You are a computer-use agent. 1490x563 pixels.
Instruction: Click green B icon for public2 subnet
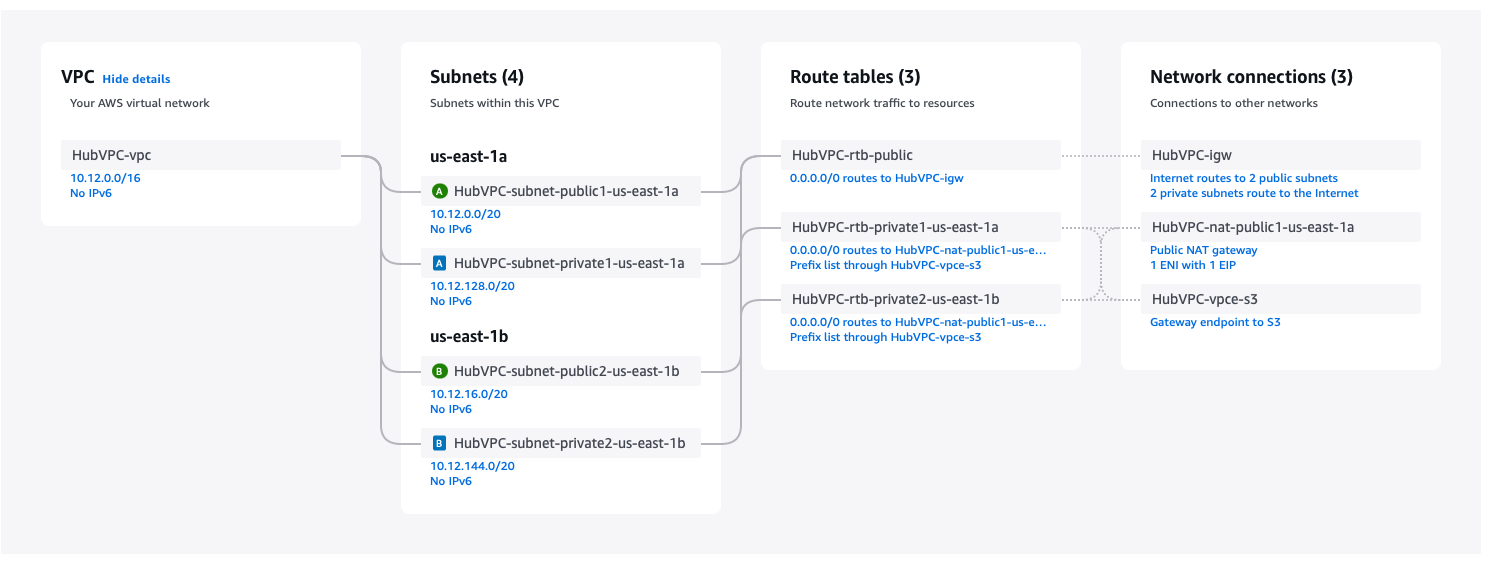[x=439, y=371]
